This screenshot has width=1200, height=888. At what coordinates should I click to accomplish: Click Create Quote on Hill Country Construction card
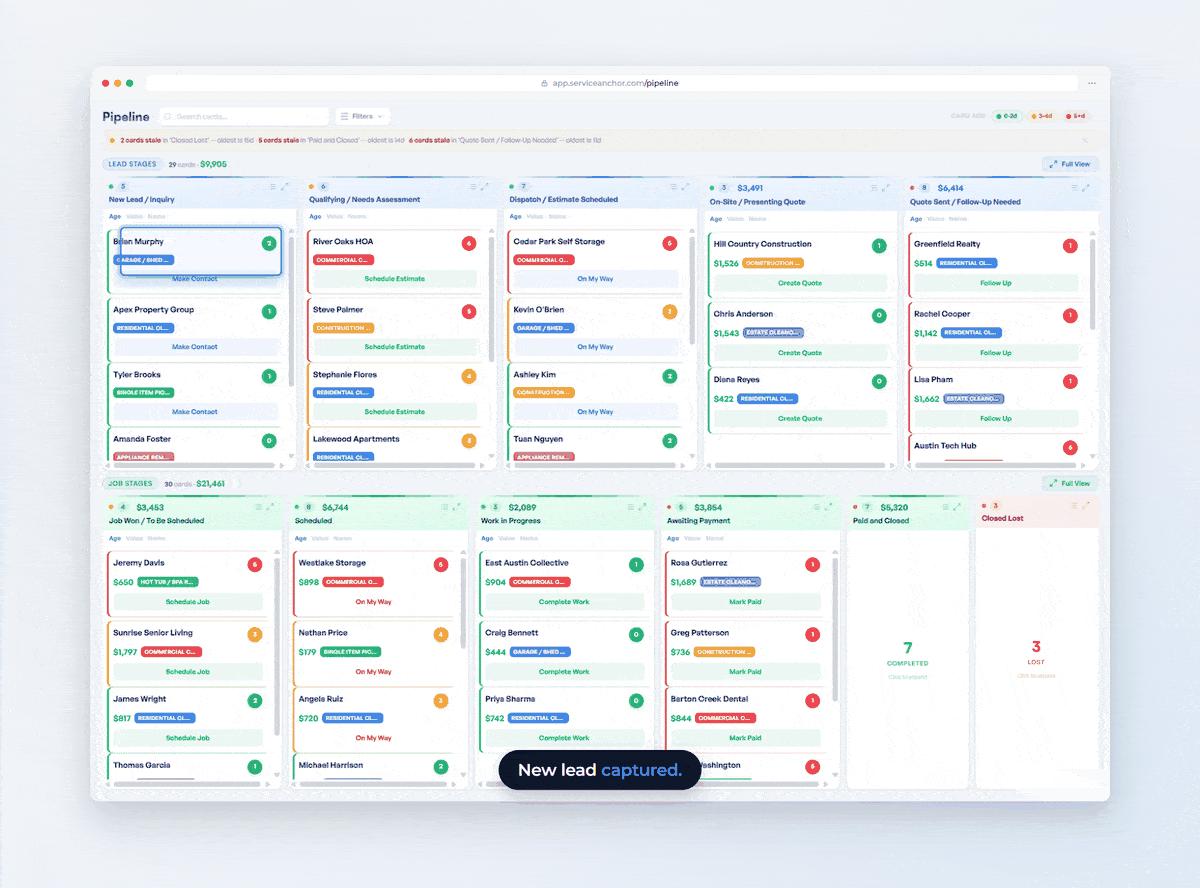800,283
